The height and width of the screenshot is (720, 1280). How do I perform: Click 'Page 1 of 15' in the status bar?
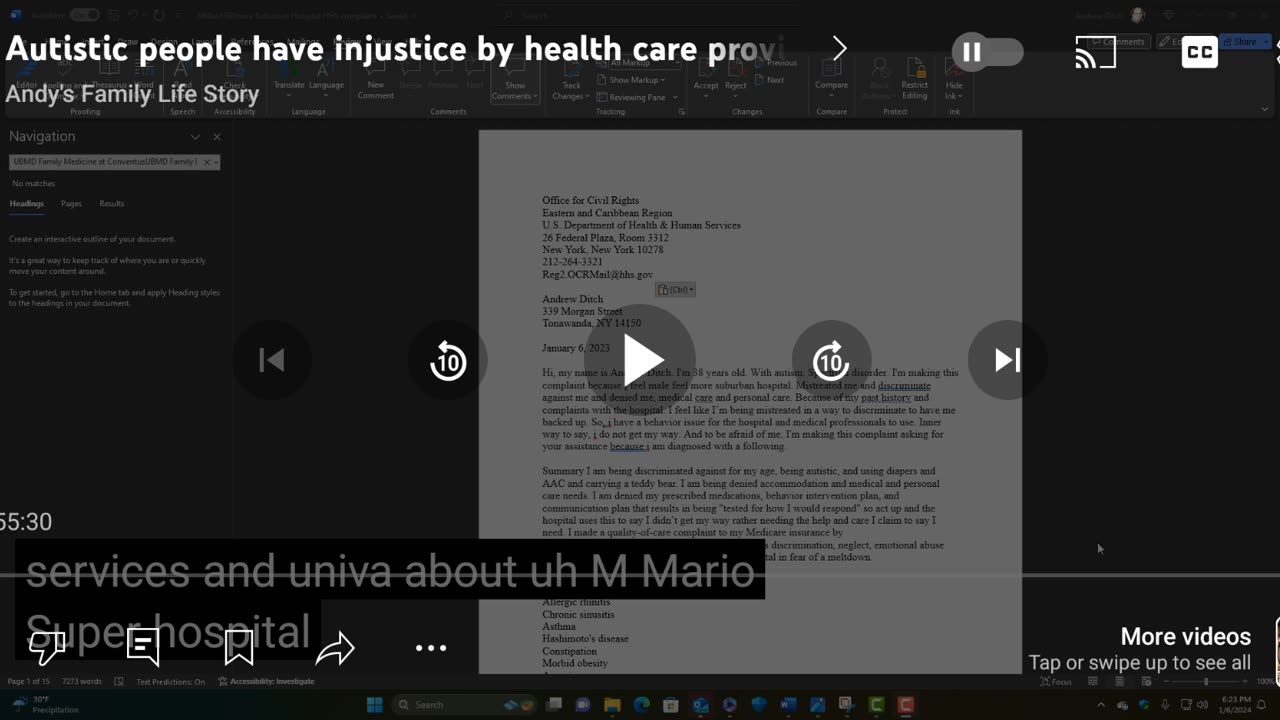[29, 681]
